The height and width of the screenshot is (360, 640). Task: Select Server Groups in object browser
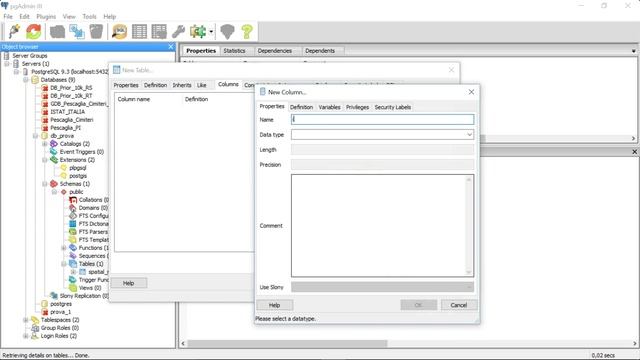[30, 56]
